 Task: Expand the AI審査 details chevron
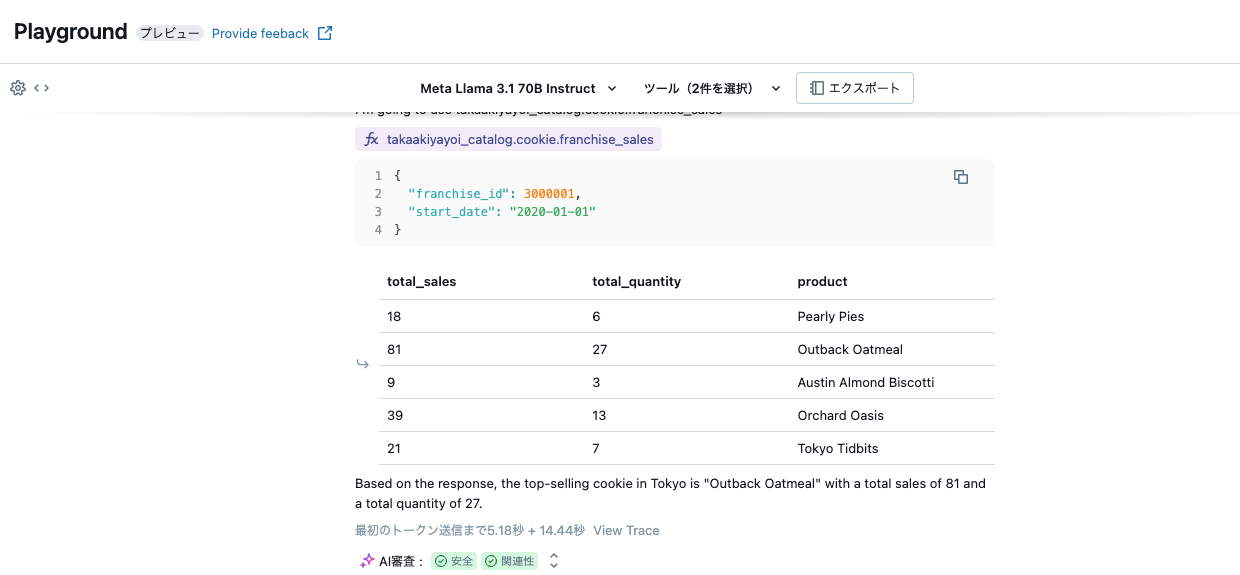tap(554, 561)
